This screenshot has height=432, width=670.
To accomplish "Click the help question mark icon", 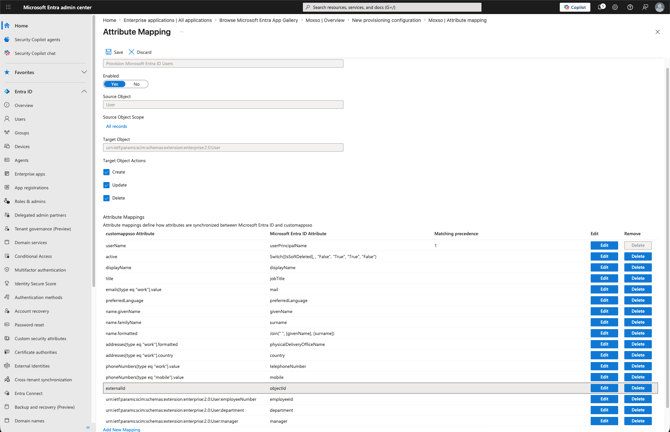I will (630, 7).
